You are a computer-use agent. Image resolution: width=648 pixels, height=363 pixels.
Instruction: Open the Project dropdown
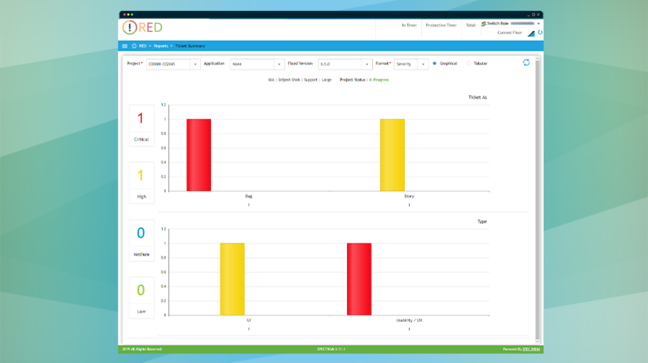pyautogui.click(x=173, y=64)
